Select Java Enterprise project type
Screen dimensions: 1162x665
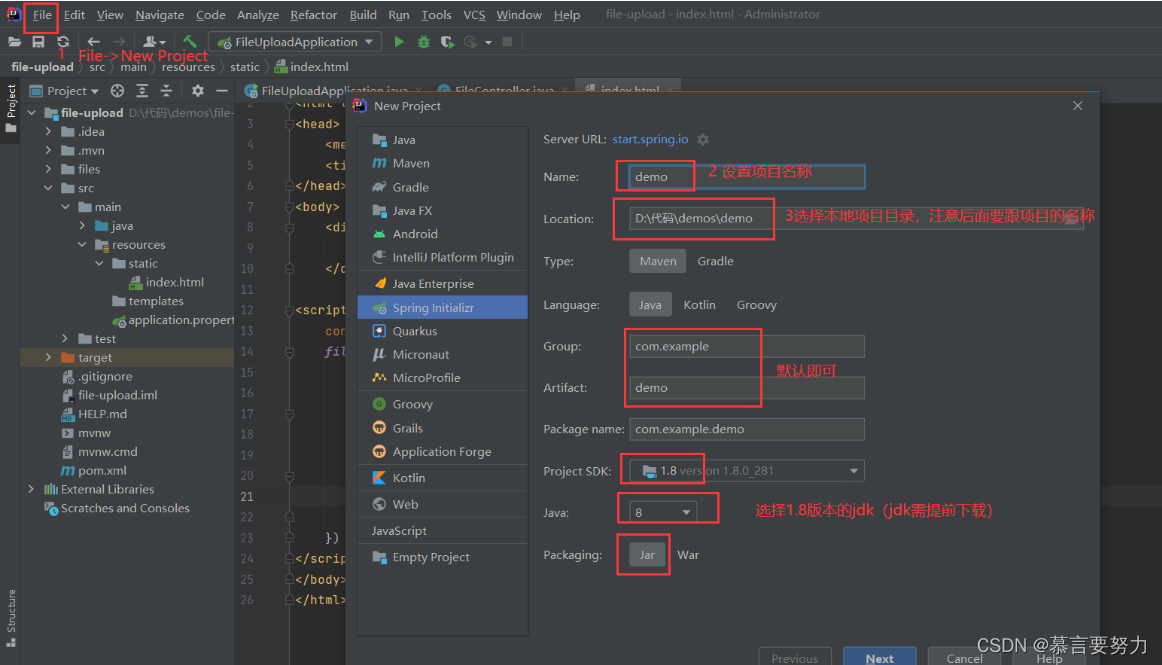(442, 283)
